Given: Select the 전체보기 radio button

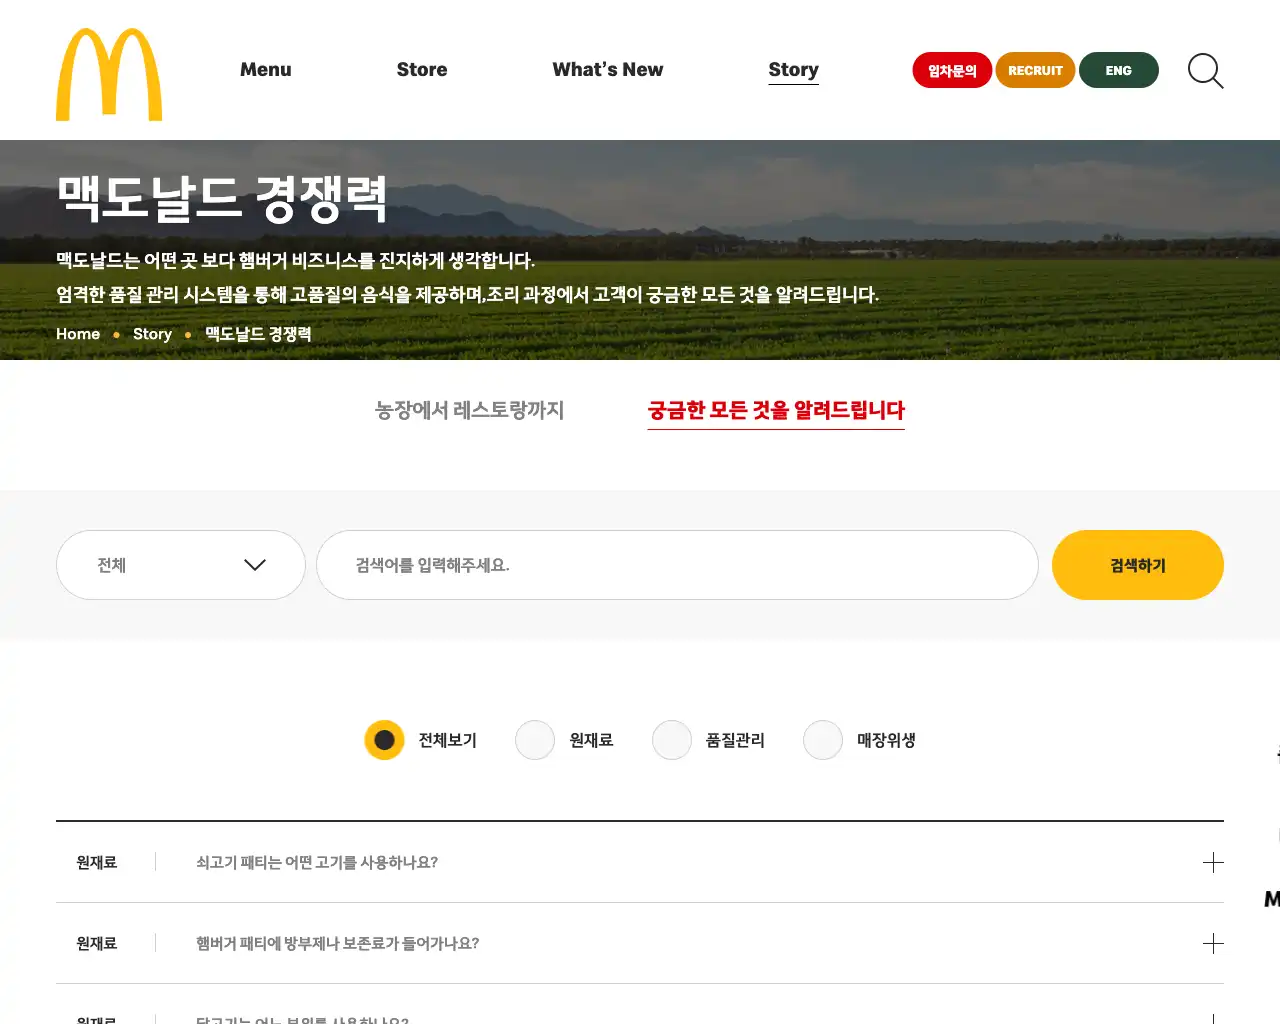Looking at the screenshot, I should tap(384, 740).
